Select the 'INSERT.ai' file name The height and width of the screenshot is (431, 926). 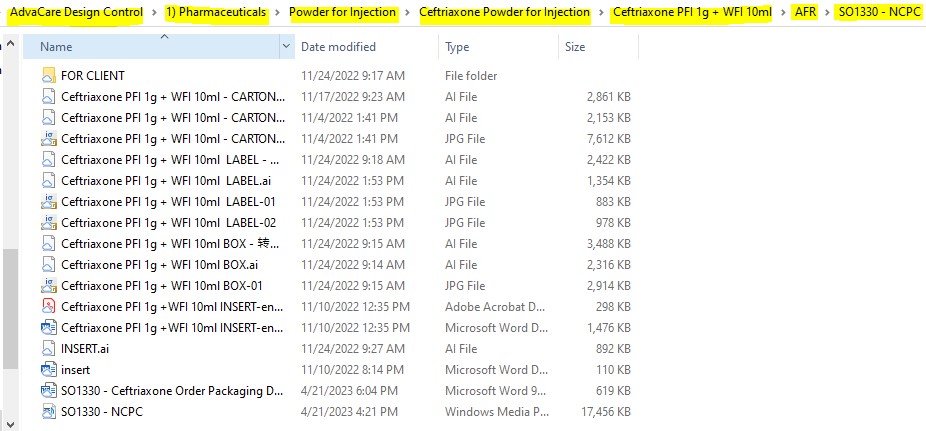pyautogui.click(x=85, y=348)
